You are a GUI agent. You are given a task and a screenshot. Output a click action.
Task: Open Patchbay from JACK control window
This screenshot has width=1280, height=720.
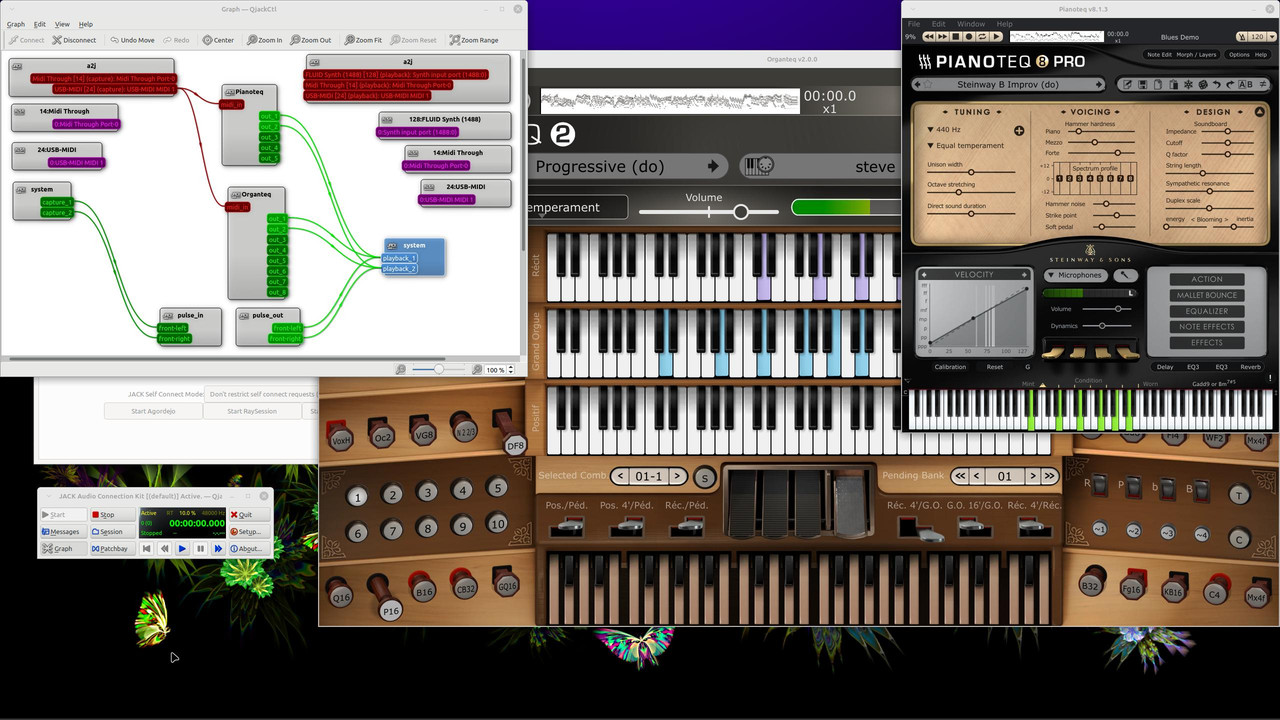point(113,549)
